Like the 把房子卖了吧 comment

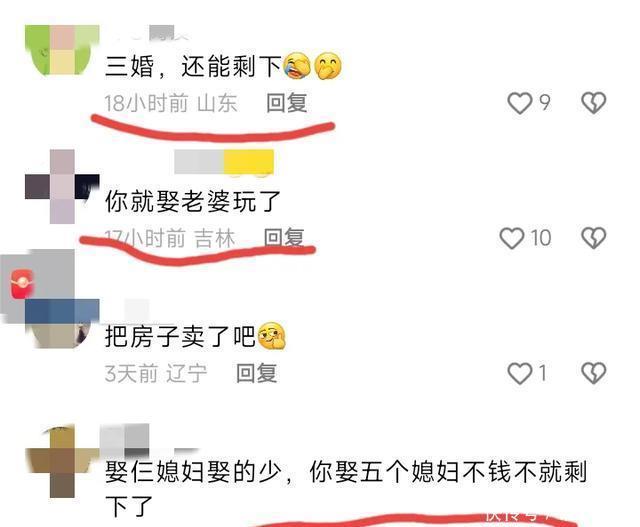coord(520,374)
